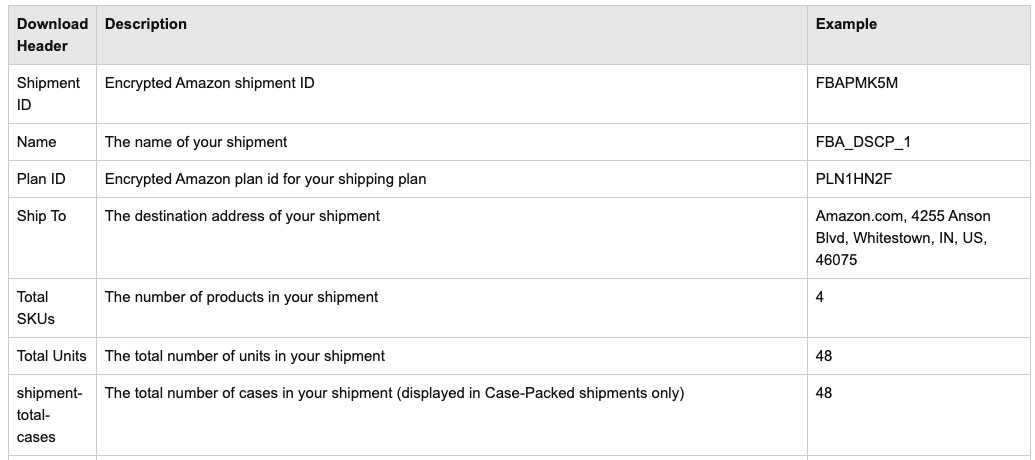Click the Whitestown Amazon.com example address
The width and height of the screenshot is (1035, 460).
[x=901, y=238]
